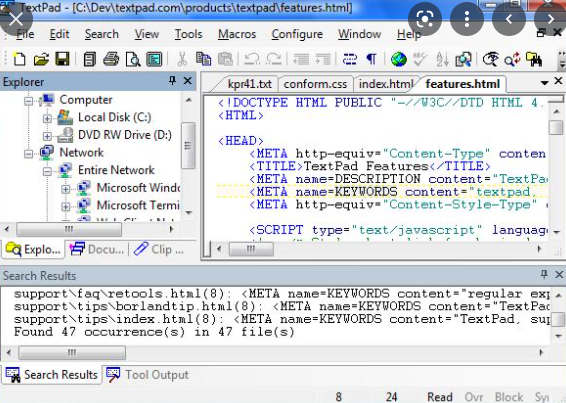The image size is (566, 403).
Task: Switch to Clip Library panel tab
Action: click(x=159, y=249)
